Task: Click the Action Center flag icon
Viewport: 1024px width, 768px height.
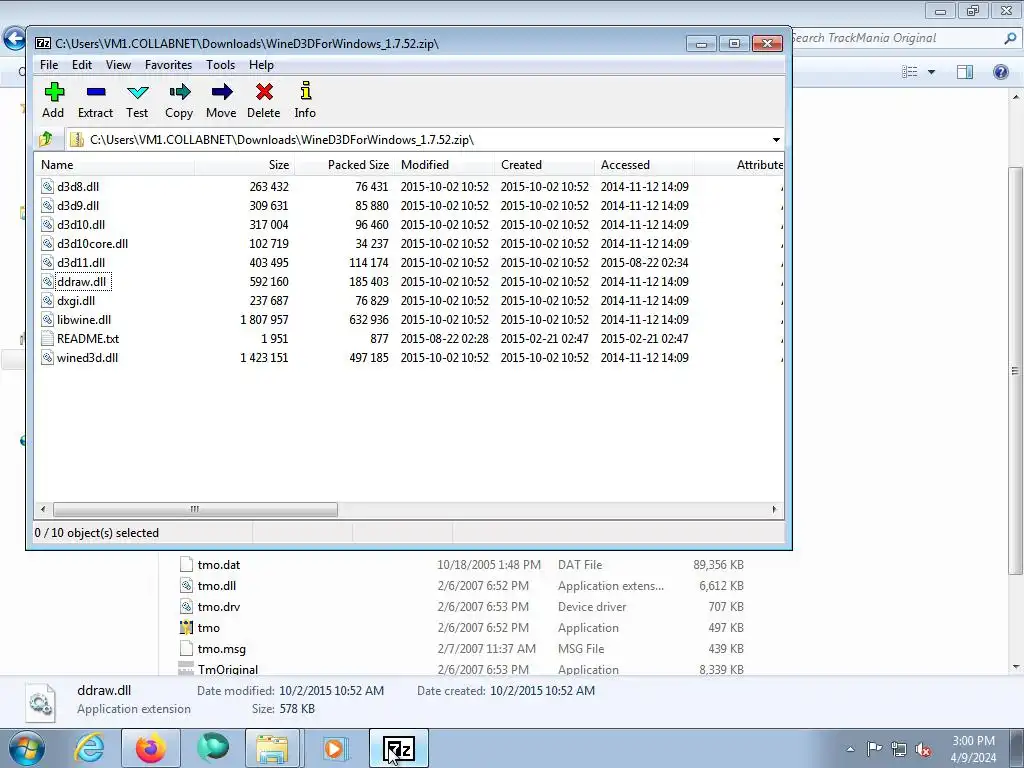Action: coord(874,749)
